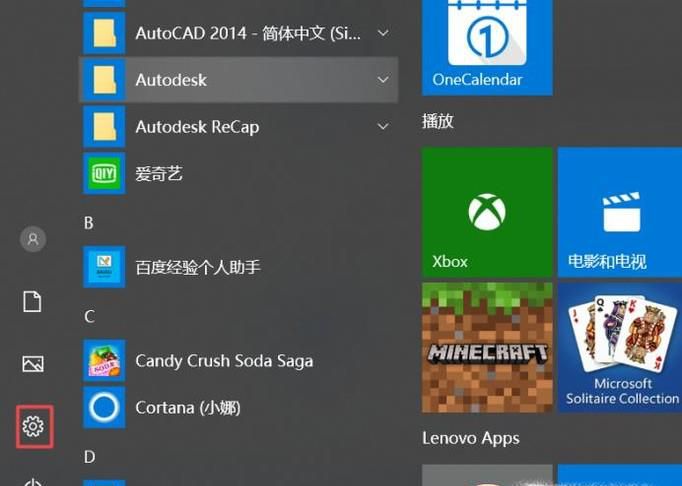This screenshot has width=682, height=486.
Task: Expand the Autodesk ReCap folder chevron
Action: 383,127
